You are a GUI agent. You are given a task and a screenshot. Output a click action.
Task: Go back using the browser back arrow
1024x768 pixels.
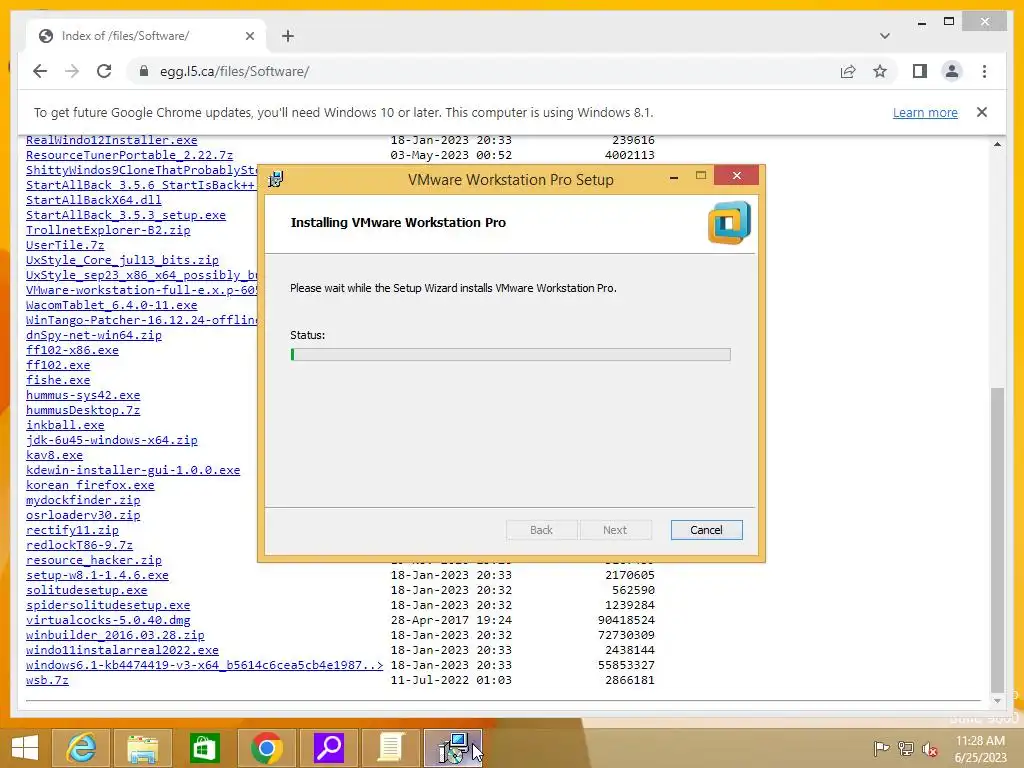pos(40,71)
